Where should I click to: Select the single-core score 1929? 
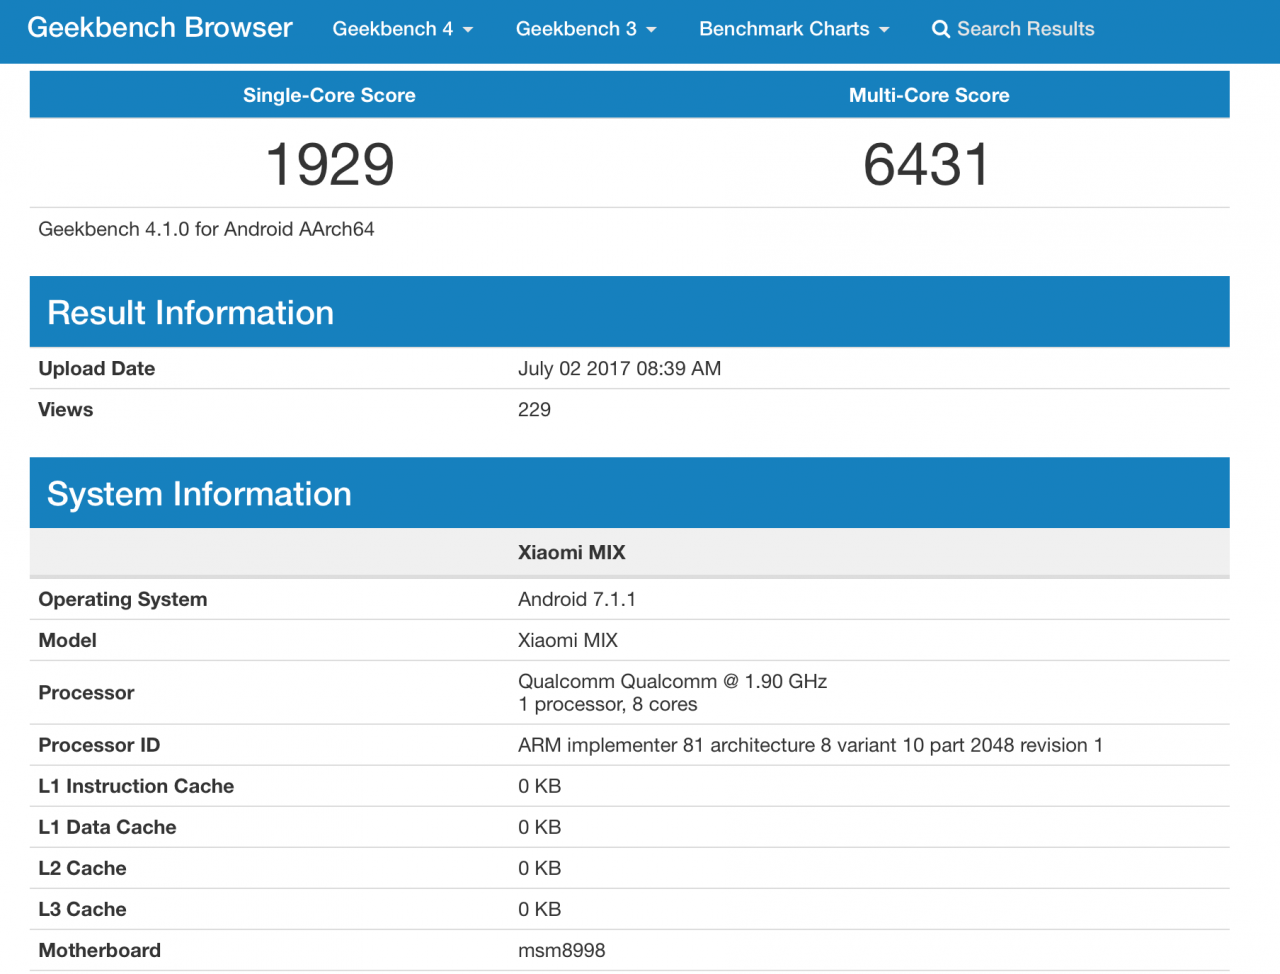(x=330, y=164)
